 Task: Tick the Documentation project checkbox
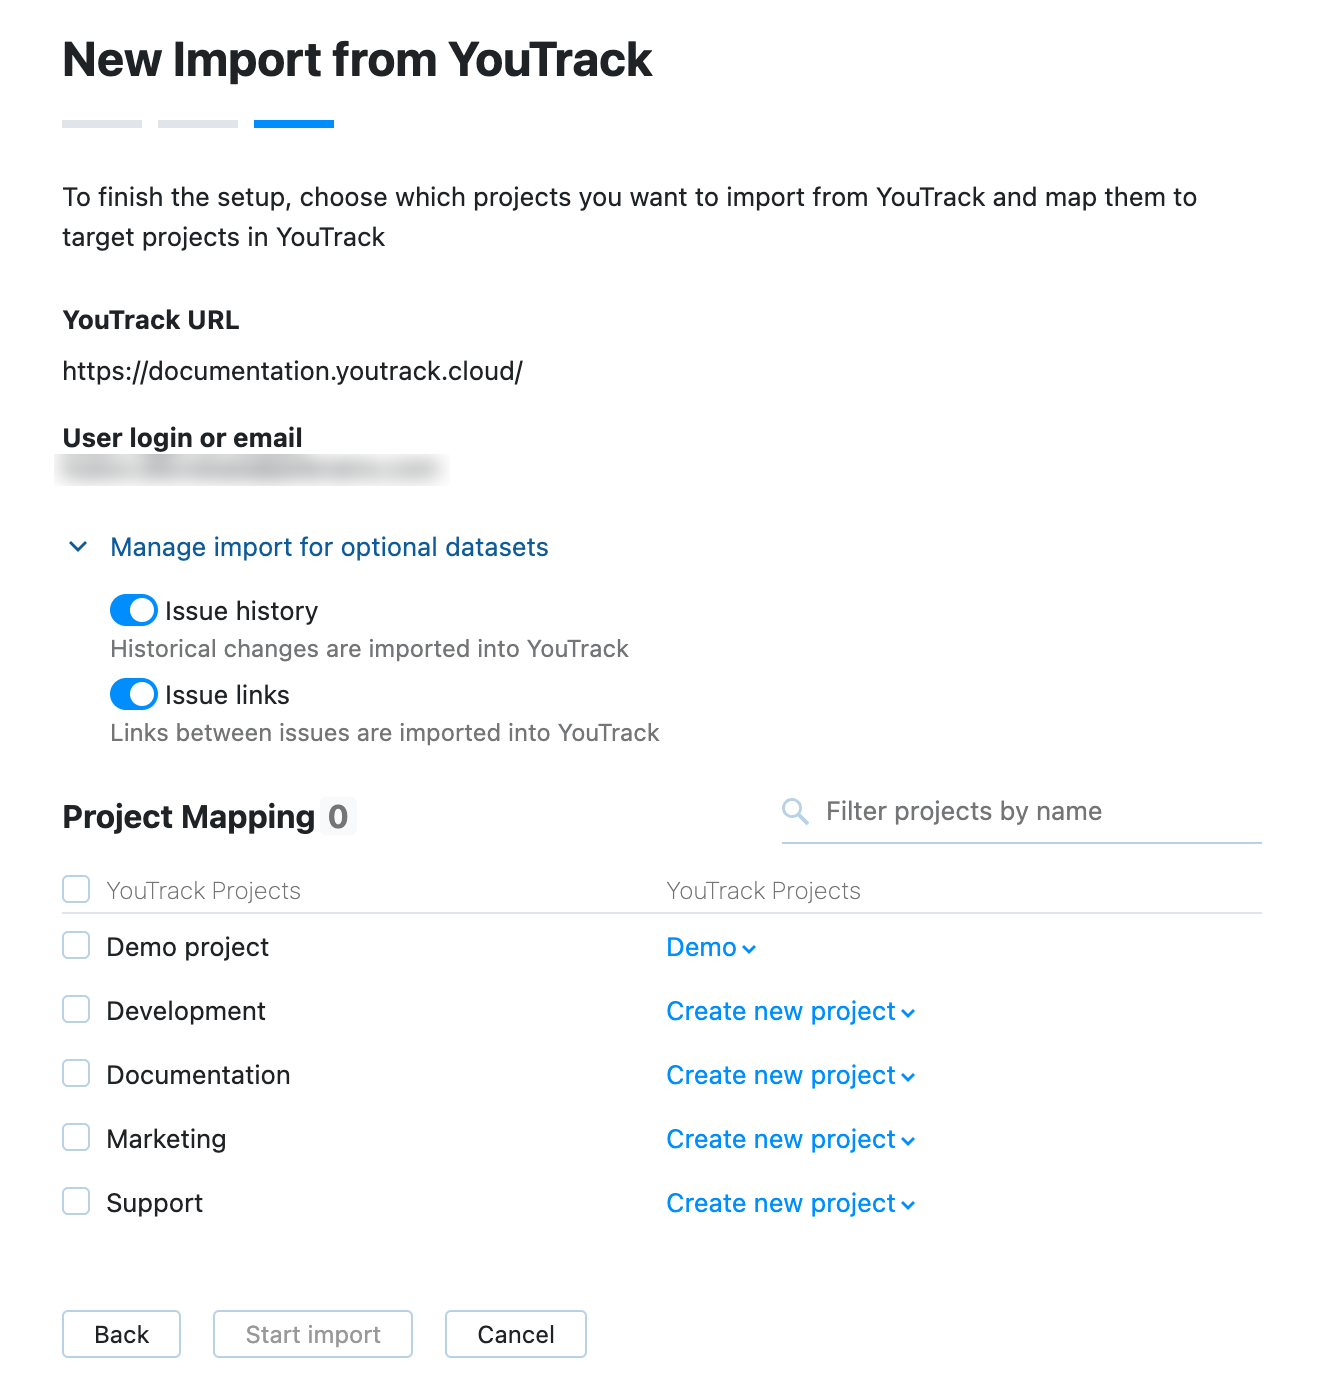pyautogui.click(x=75, y=1073)
